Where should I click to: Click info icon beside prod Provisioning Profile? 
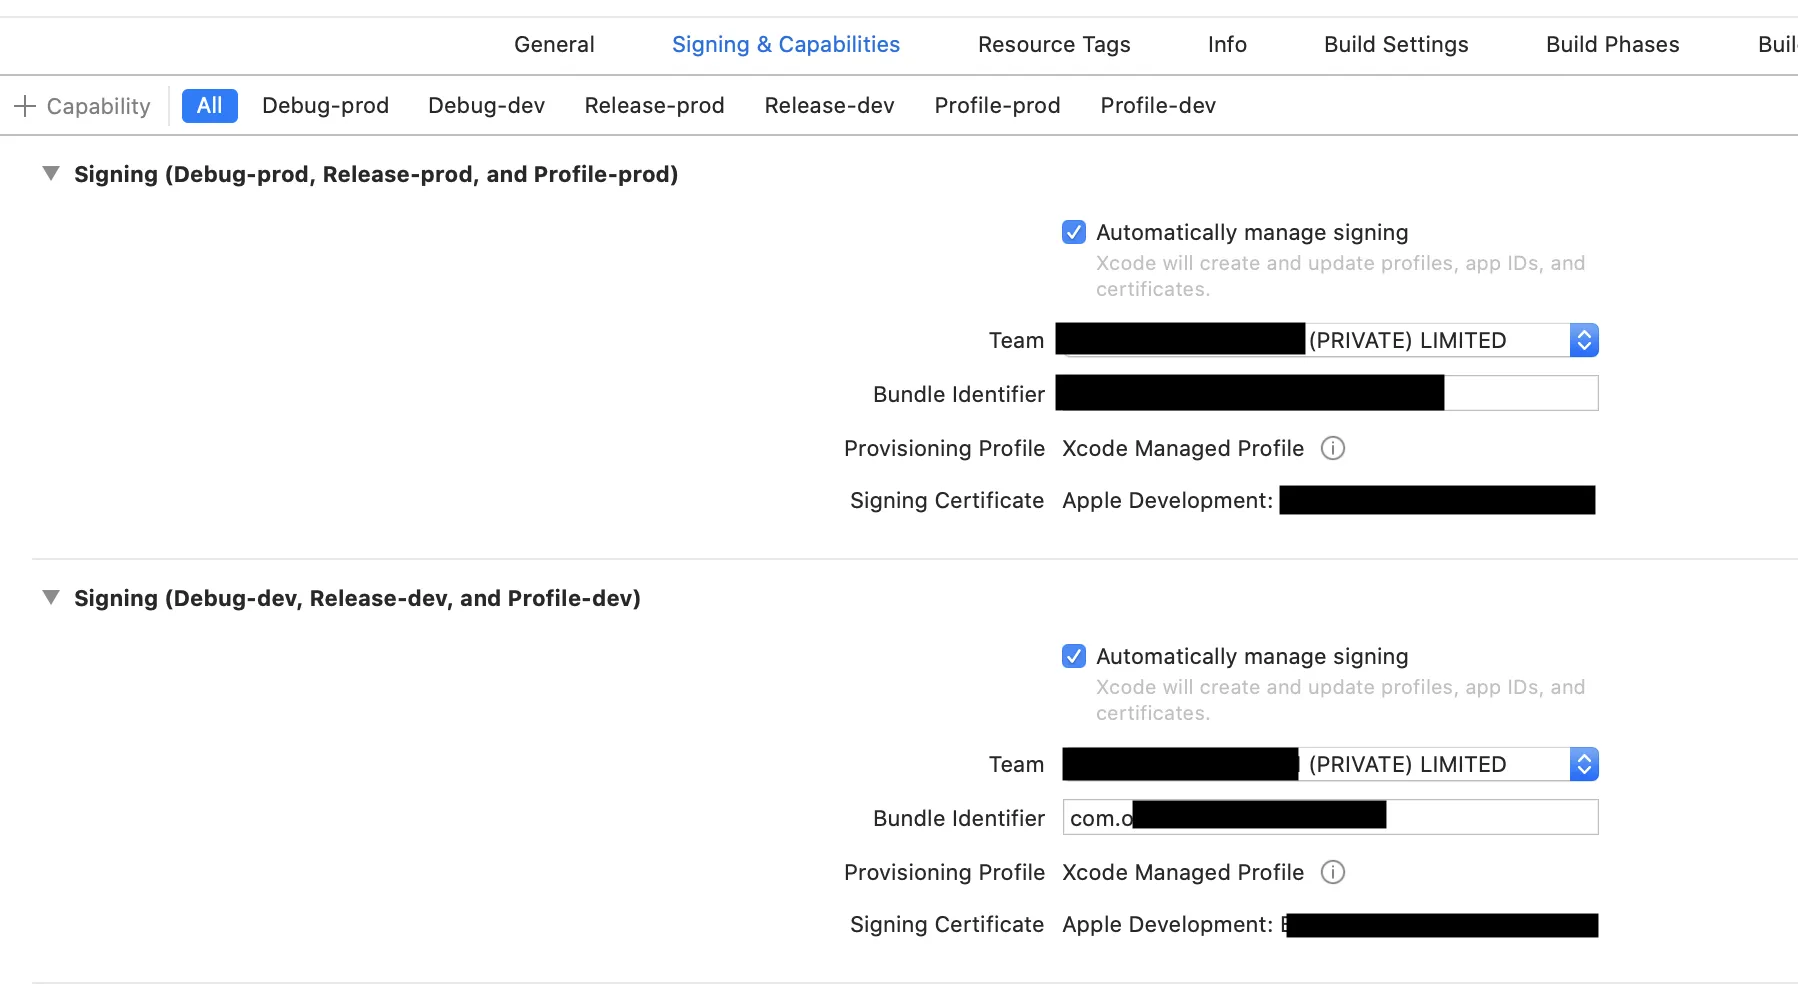[x=1332, y=448]
